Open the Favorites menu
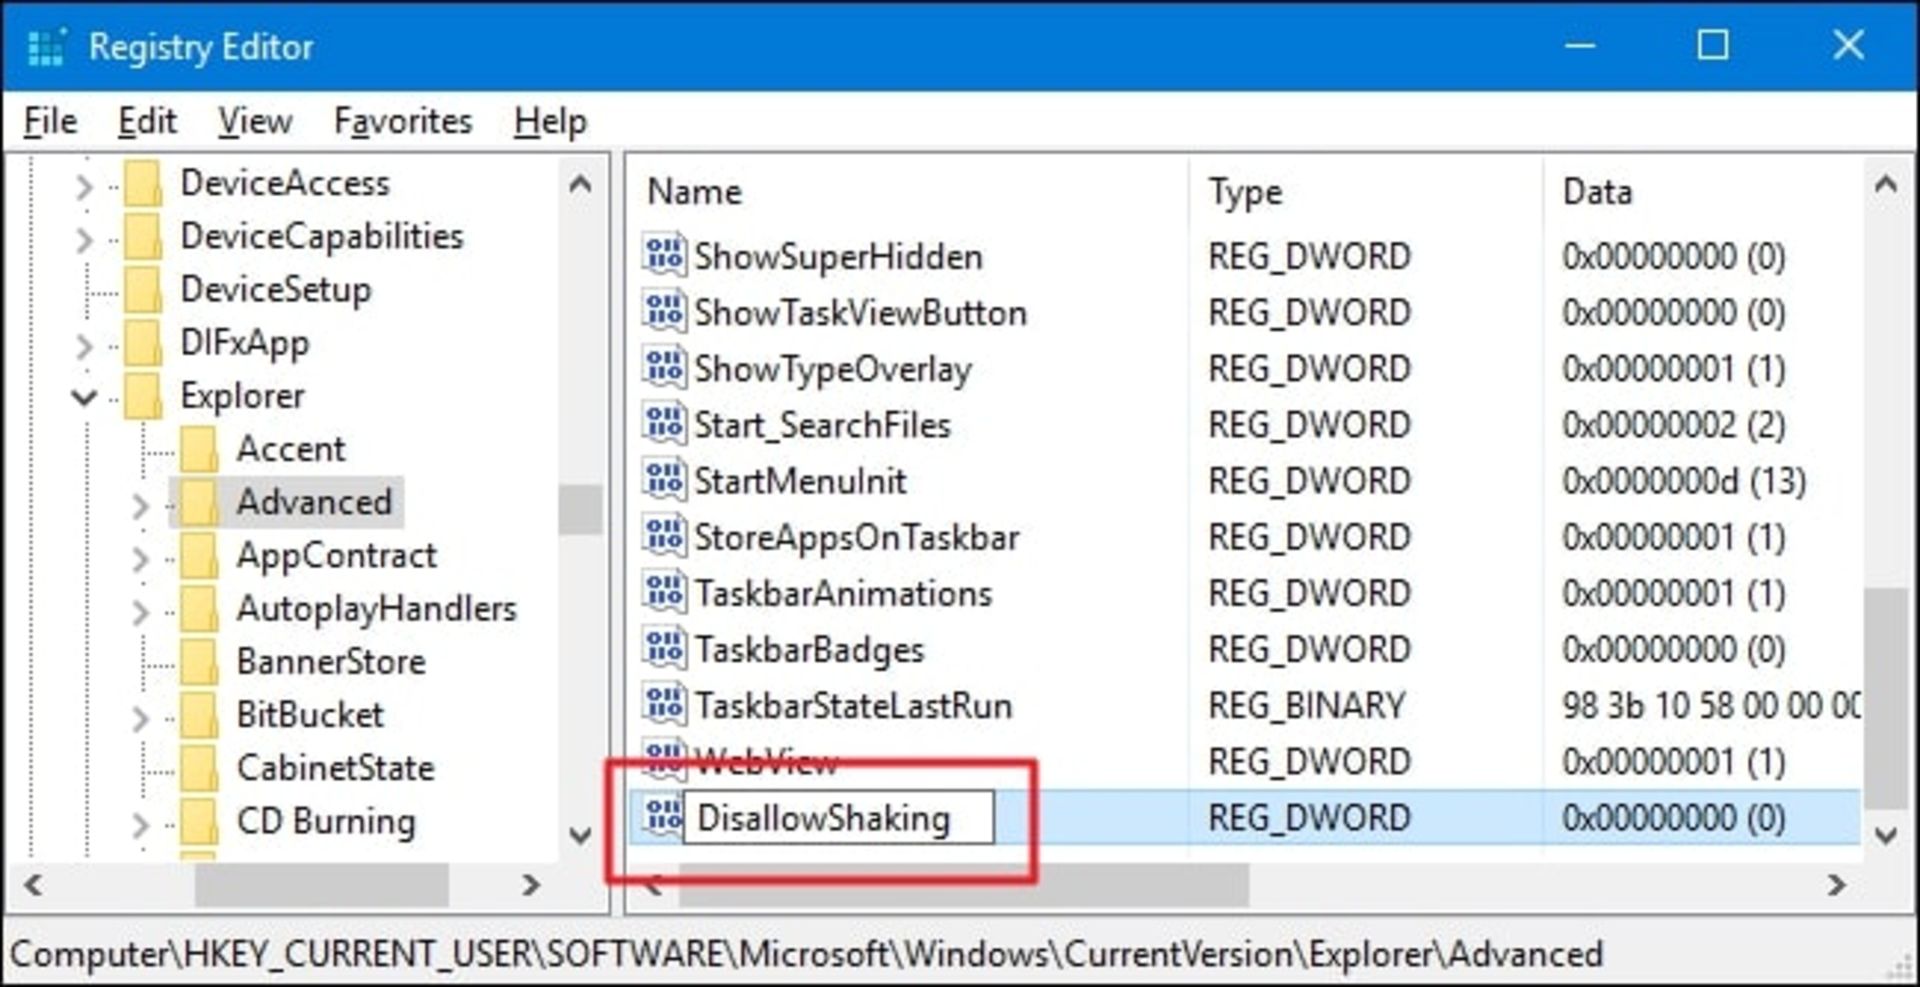This screenshot has height=987, width=1920. pyautogui.click(x=403, y=121)
